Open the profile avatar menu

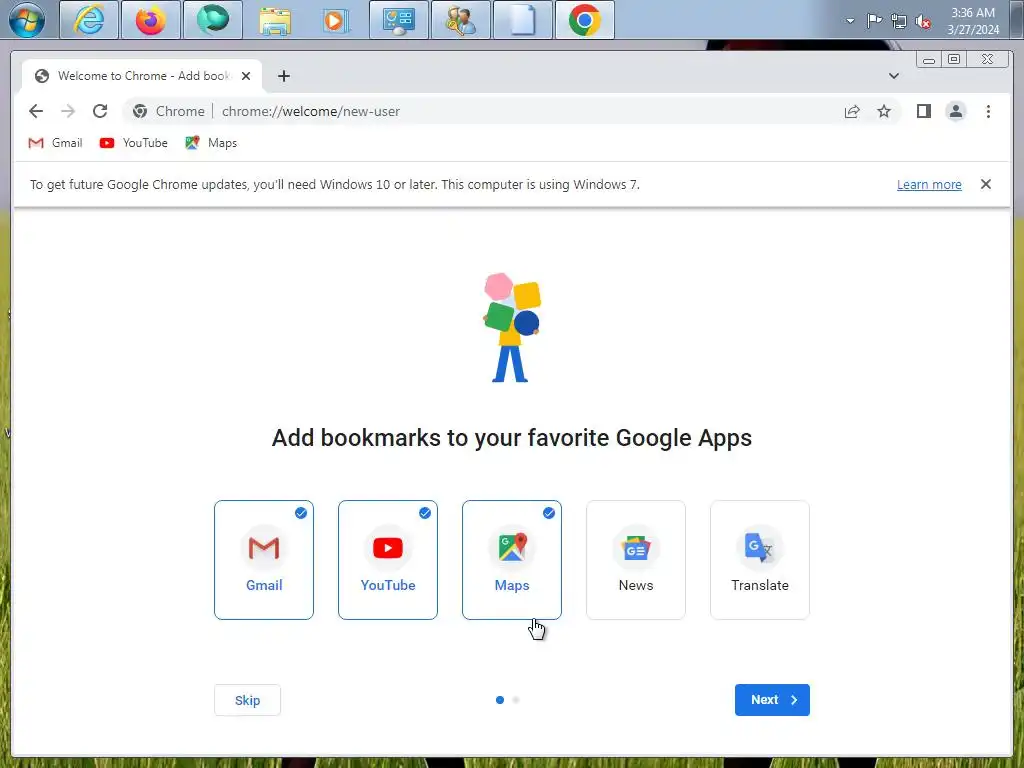pyautogui.click(x=955, y=111)
